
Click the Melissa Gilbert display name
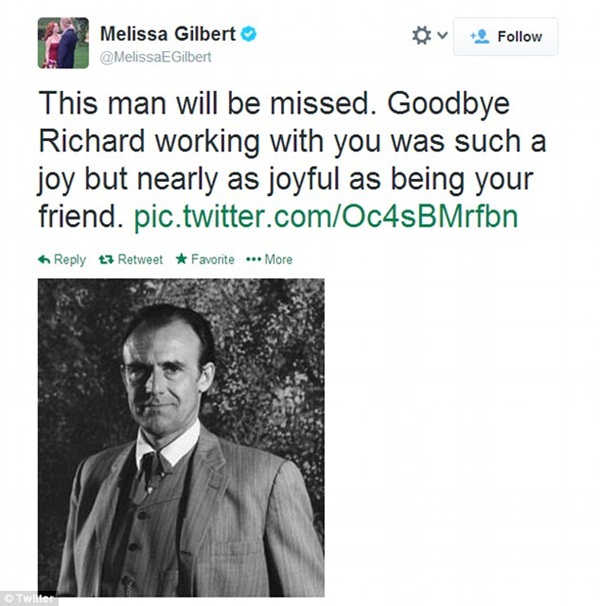click(168, 34)
